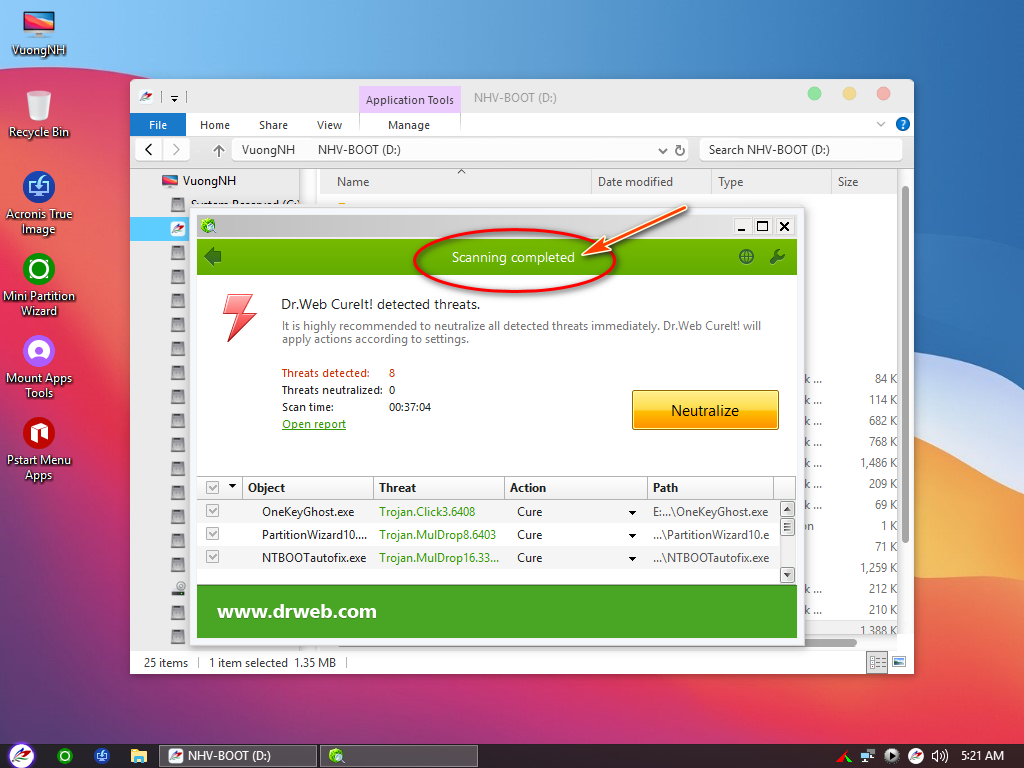Open Mount Apps Tools desktop icon
The image size is (1024, 768).
click(39, 367)
